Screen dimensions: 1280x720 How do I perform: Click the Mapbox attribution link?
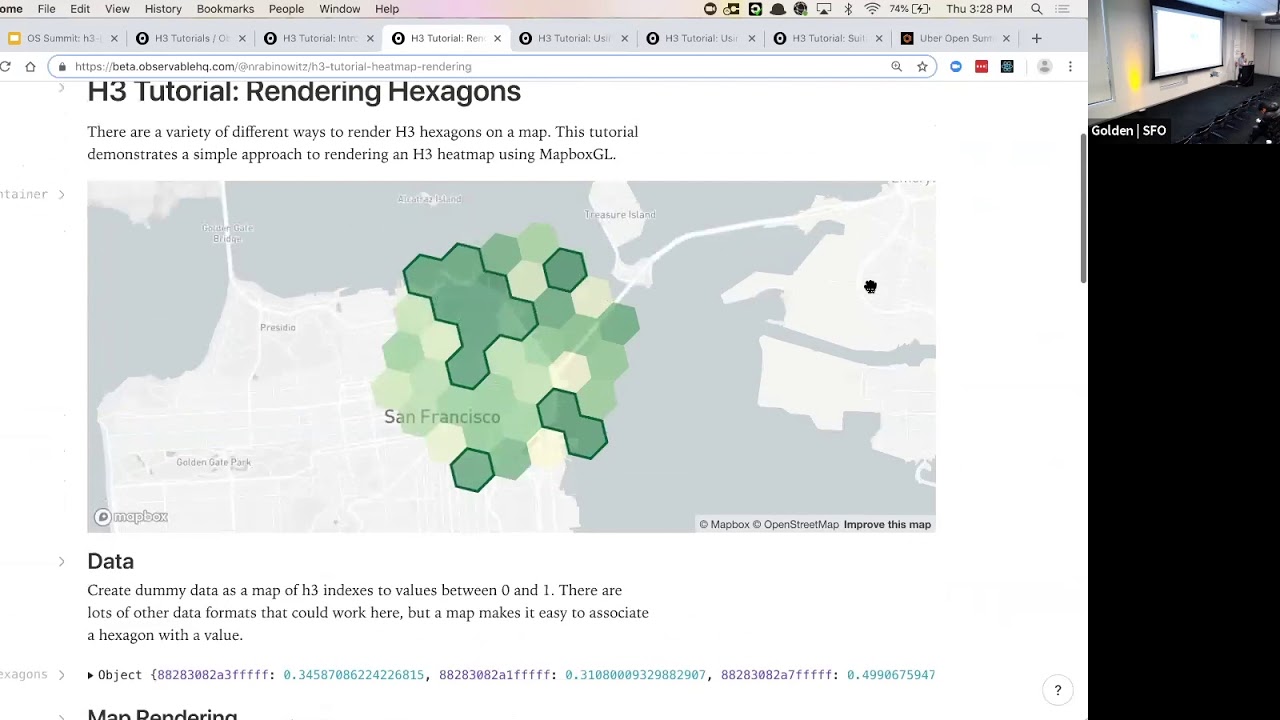724,524
